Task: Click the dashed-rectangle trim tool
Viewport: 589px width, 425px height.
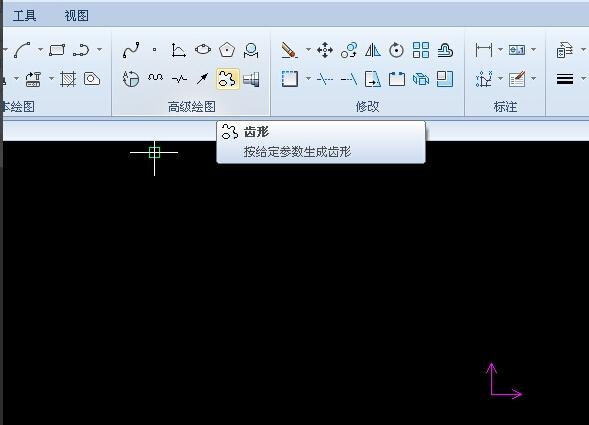Action: pyautogui.click(x=290, y=79)
